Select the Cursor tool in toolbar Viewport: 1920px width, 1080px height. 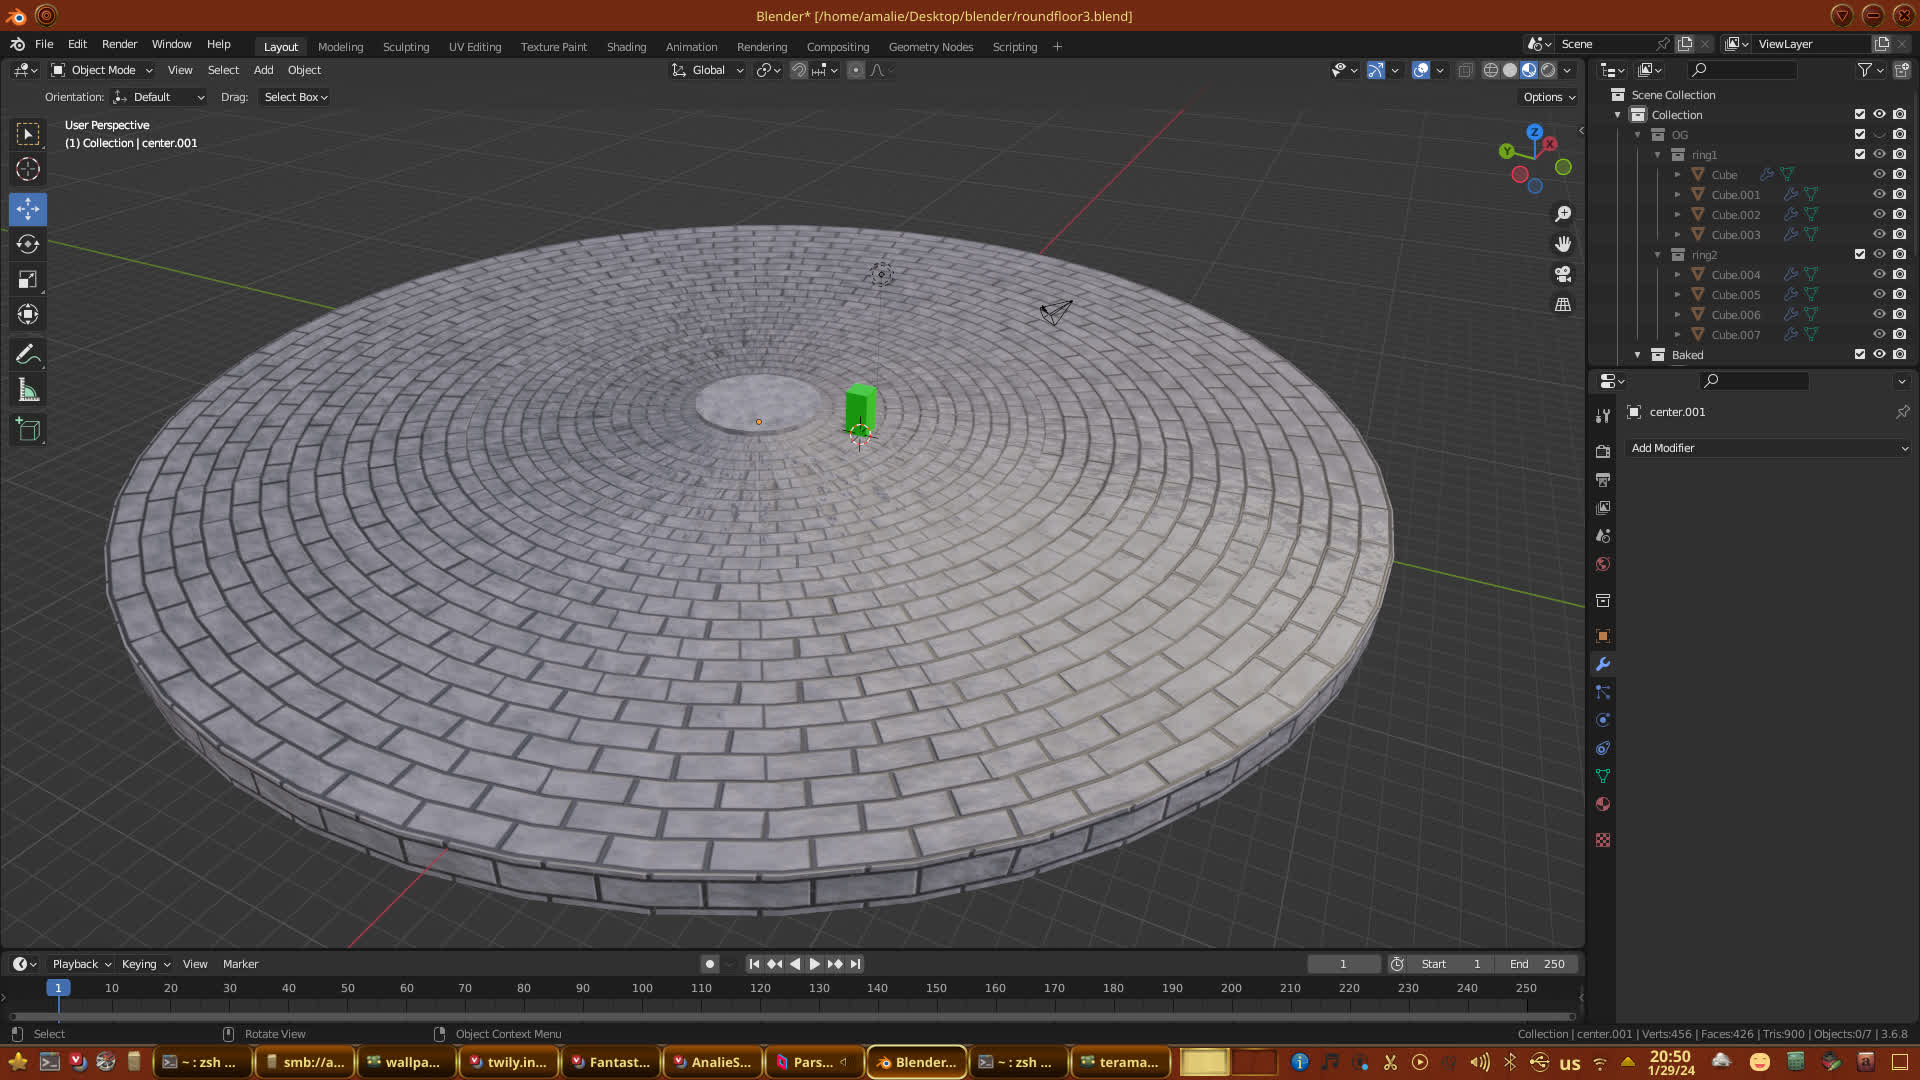click(x=28, y=169)
